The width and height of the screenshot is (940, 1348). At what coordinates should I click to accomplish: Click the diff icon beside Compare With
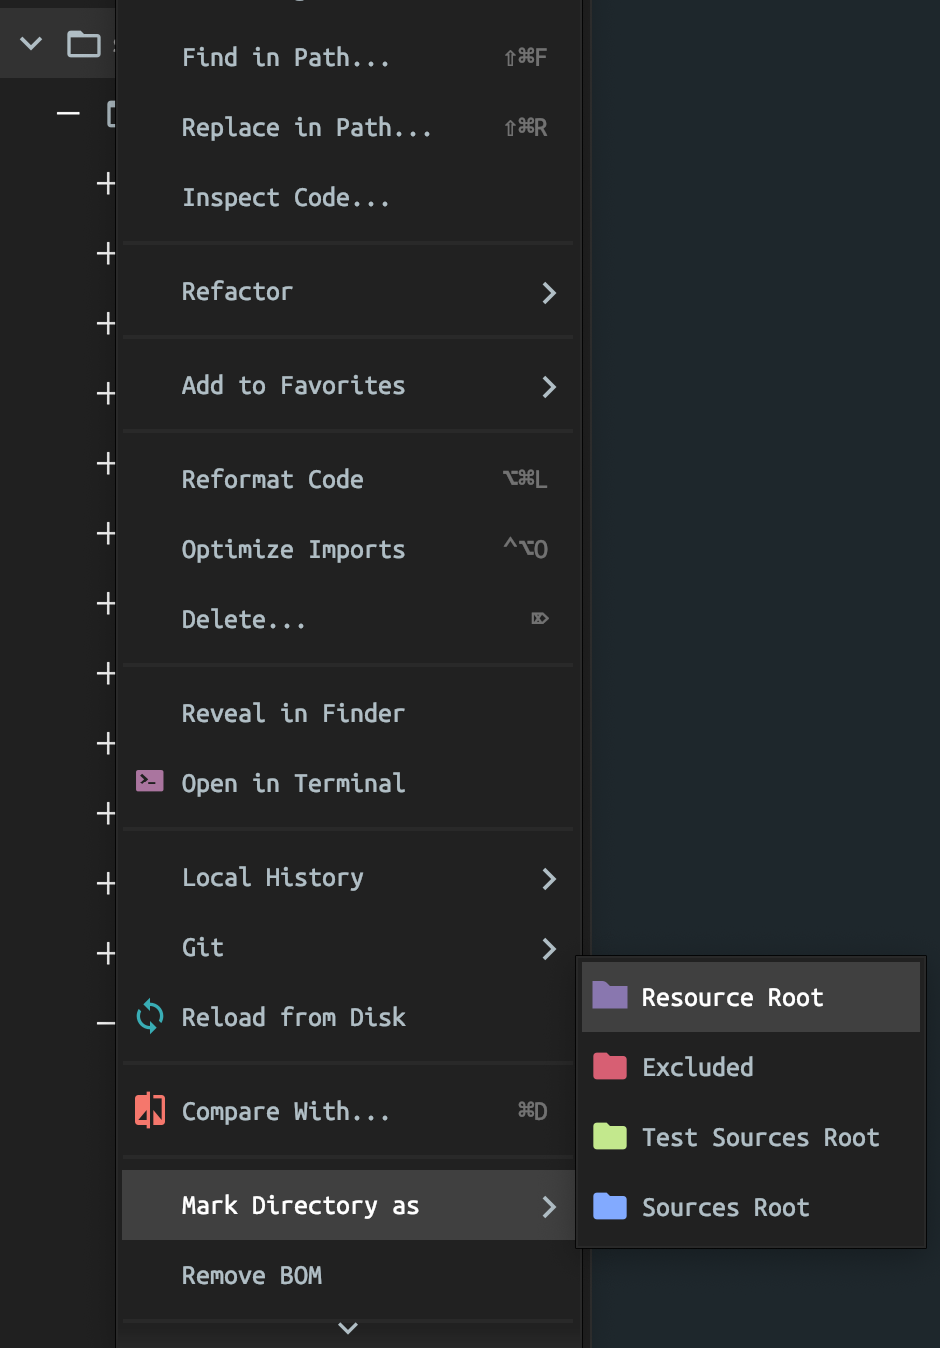149,1110
